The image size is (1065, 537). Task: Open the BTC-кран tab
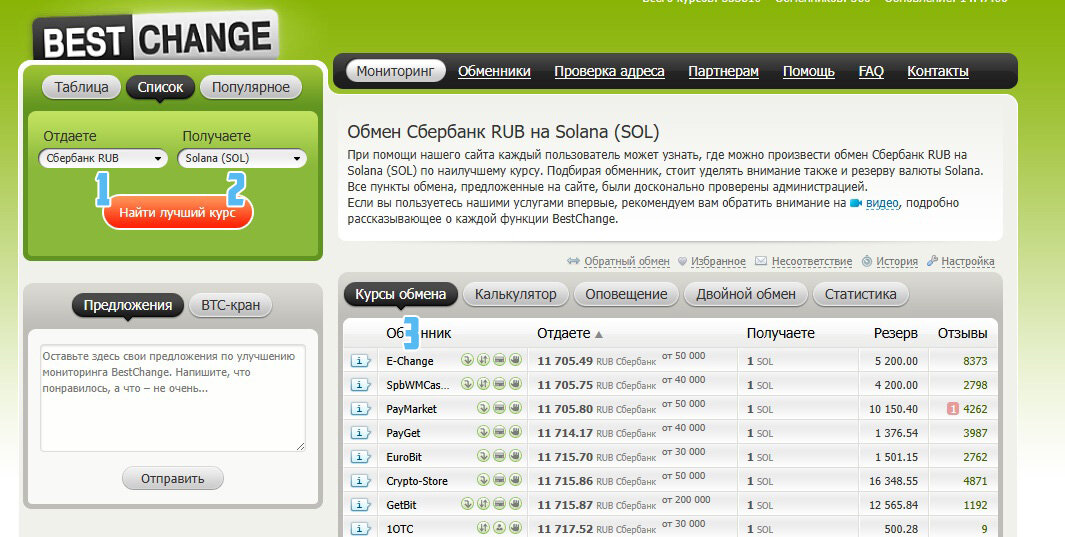point(230,305)
